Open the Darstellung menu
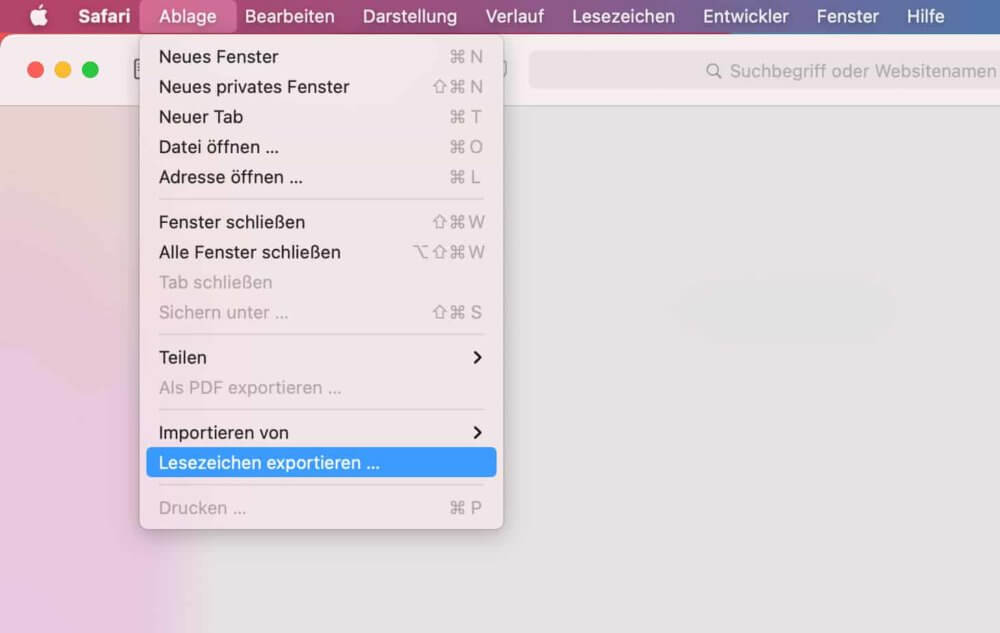 [409, 16]
